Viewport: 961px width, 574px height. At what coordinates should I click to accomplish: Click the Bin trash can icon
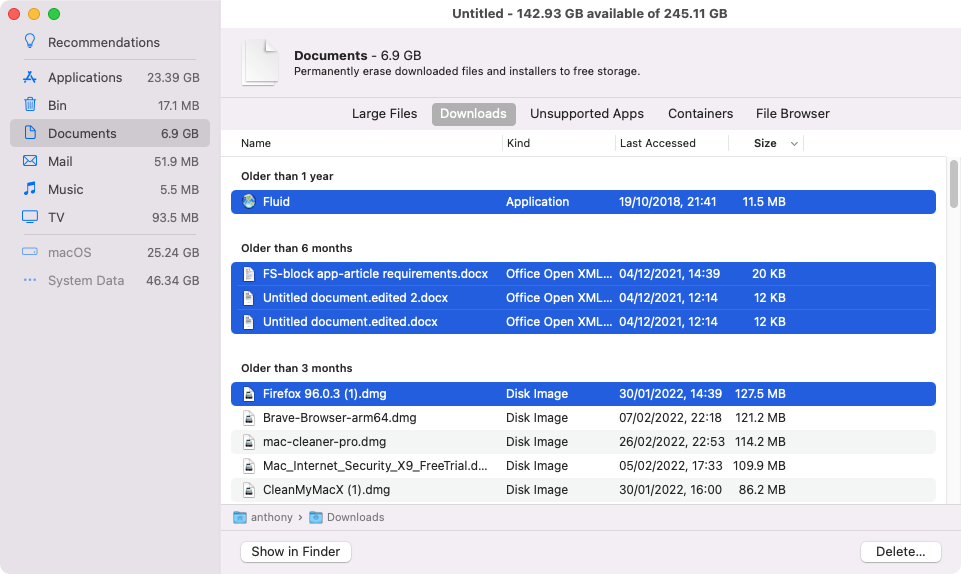29,105
